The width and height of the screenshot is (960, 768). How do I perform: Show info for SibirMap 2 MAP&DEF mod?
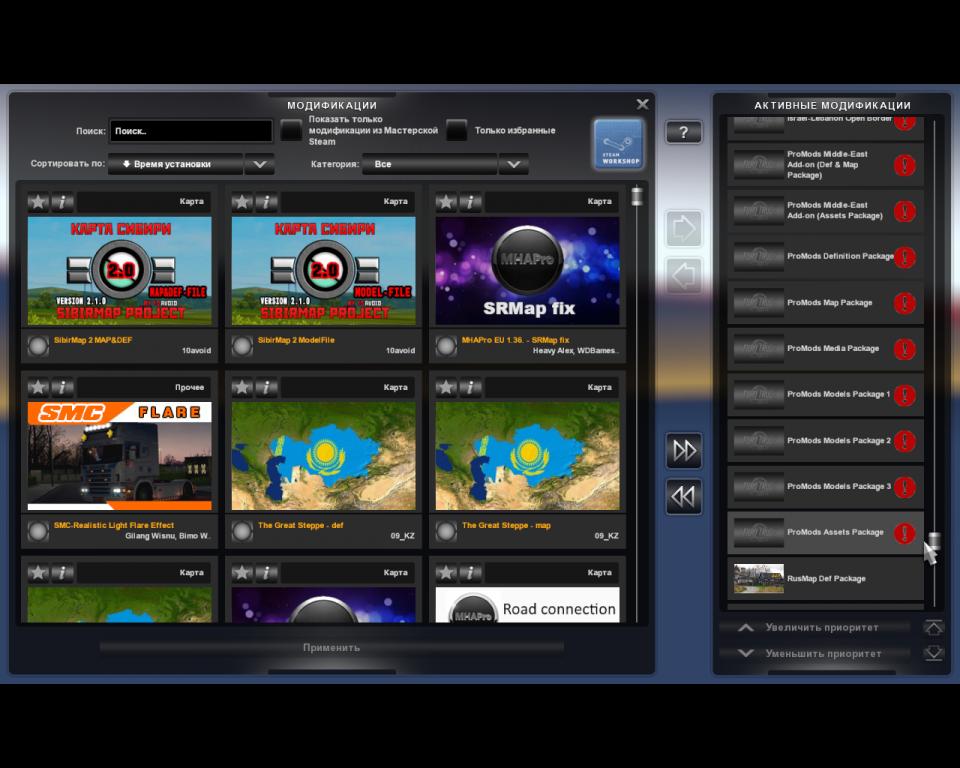(62, 201)
